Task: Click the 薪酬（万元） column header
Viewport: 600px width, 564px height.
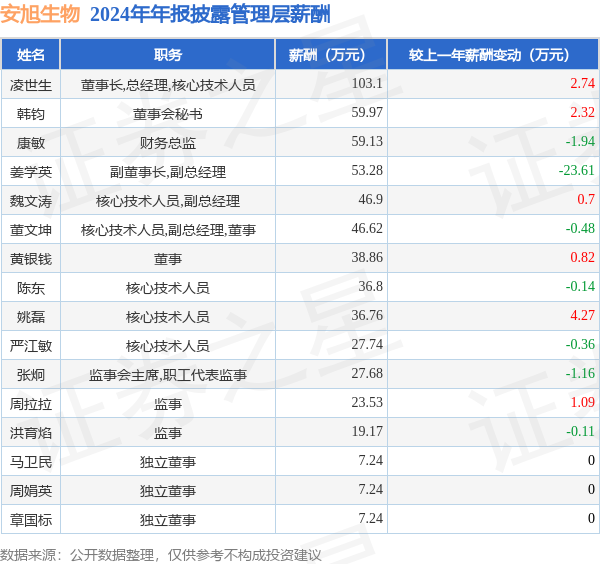Action: (x=331, y=55)
